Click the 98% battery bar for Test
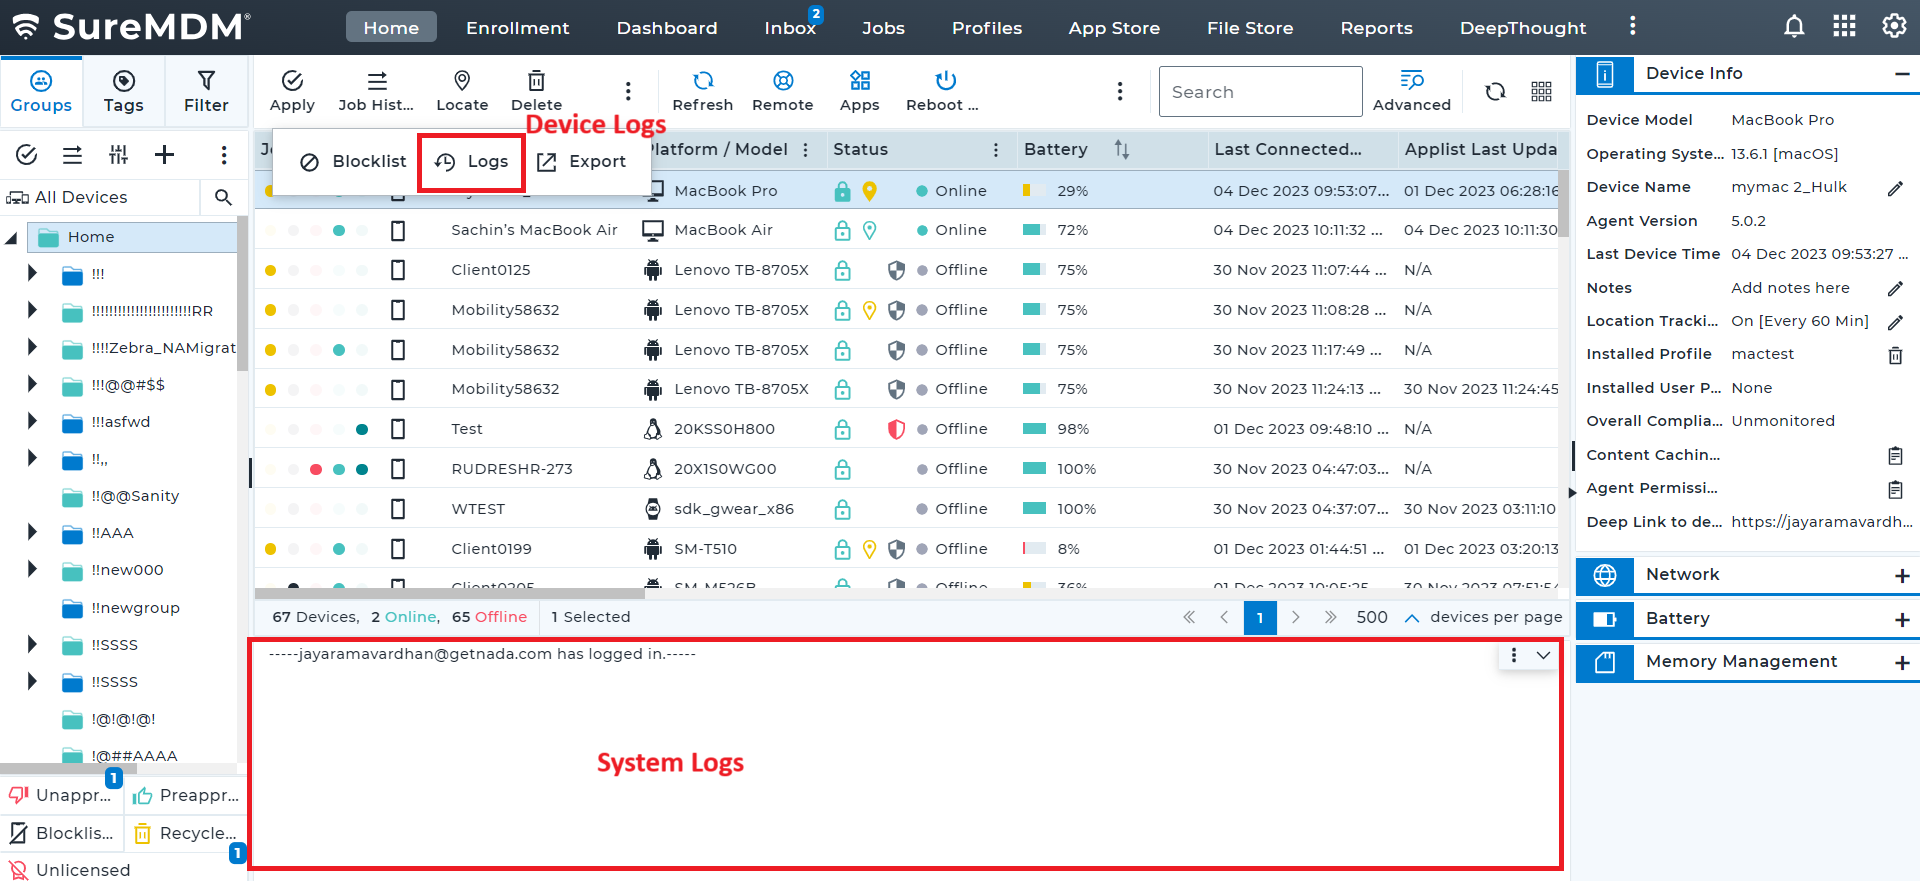Viewport: 1920px width, 881px height. (1034, 429)
